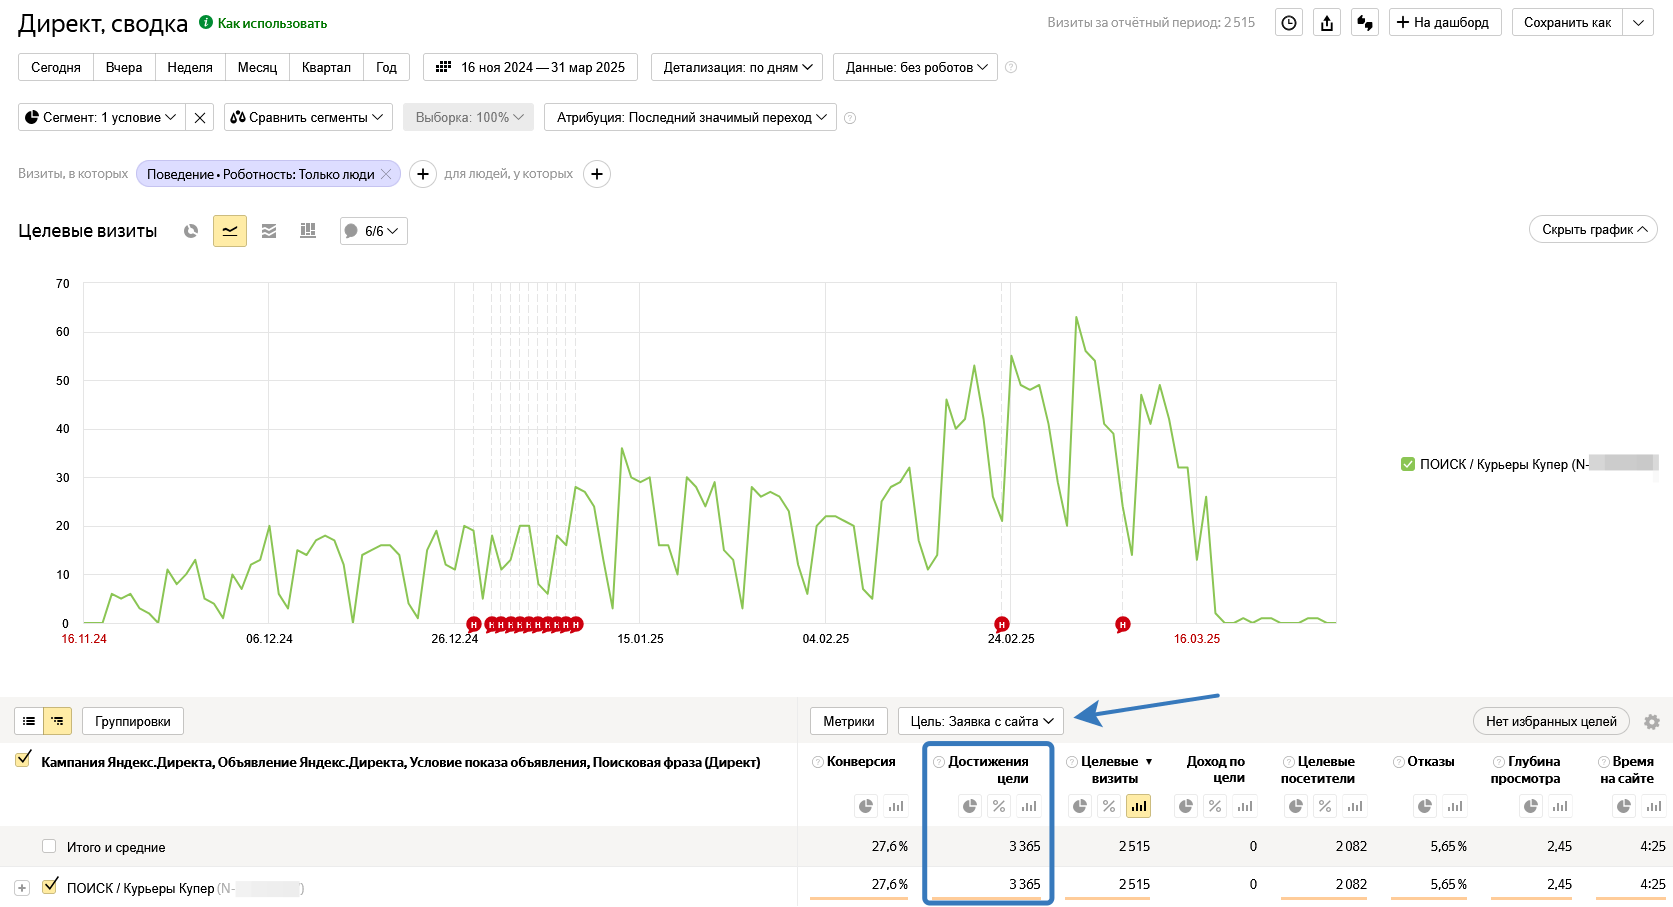Select the Квартал period tab
The width and height of the screenshot is (1673, 907).
(326, 67)
